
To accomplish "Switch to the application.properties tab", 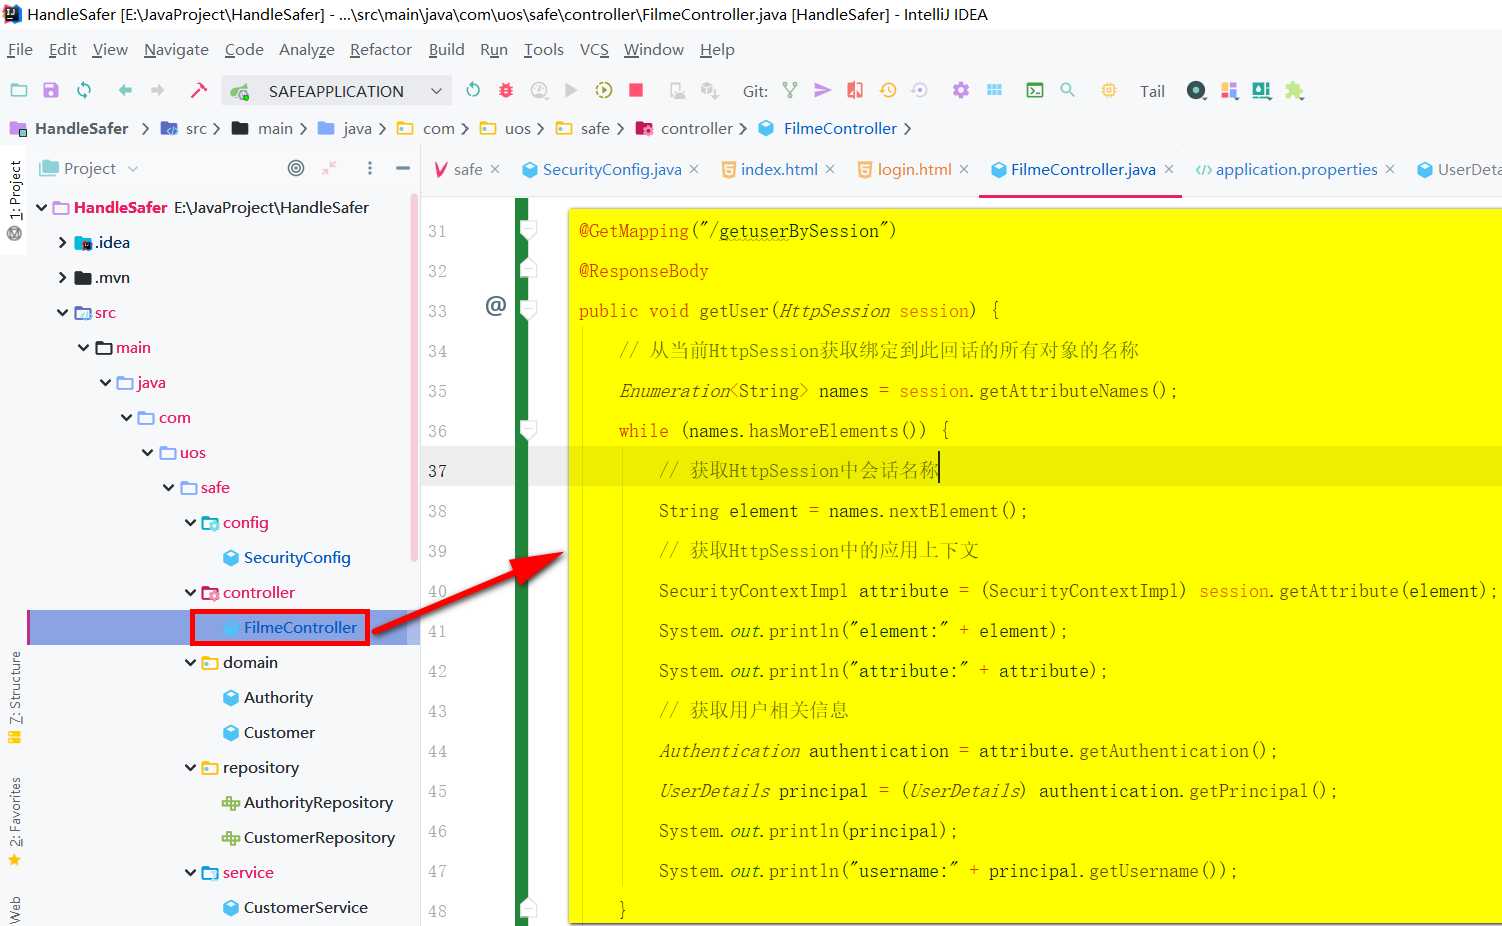I will point(1296,169).
